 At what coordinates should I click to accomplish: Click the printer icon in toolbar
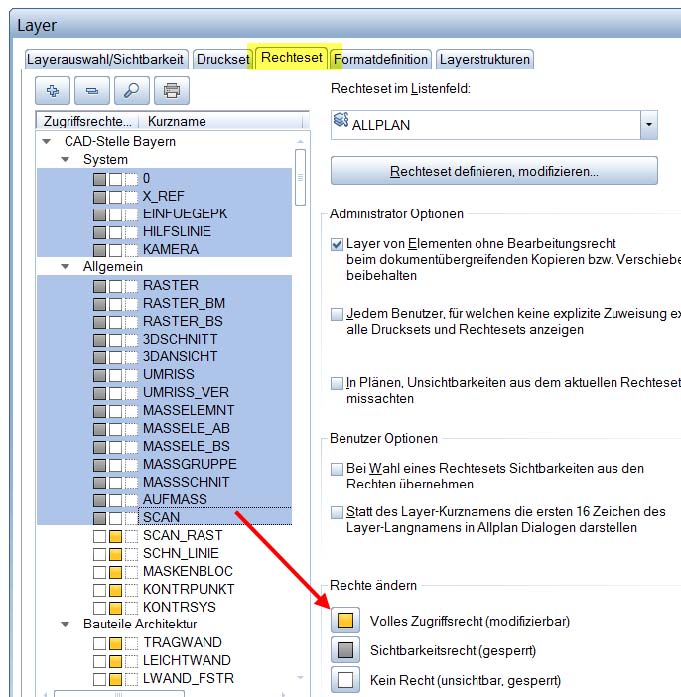171,91
